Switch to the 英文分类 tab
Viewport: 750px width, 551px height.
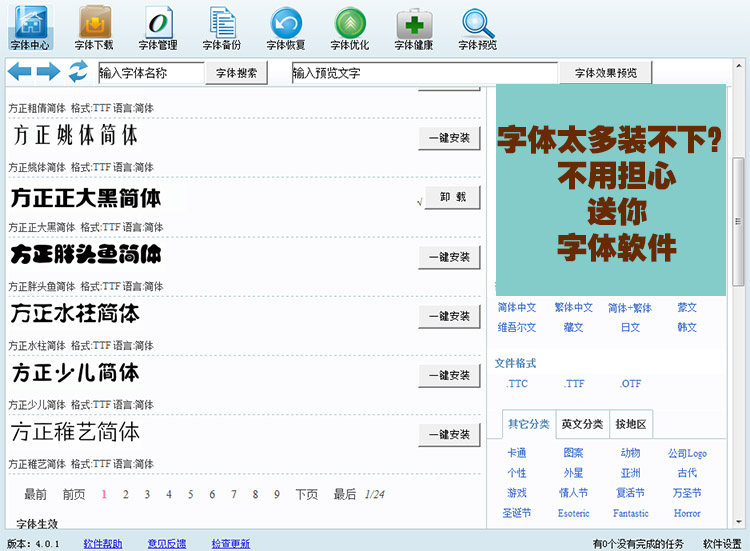583,424
